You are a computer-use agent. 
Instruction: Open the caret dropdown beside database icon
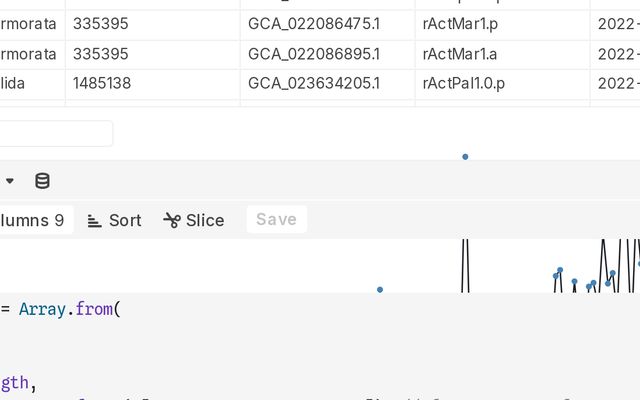tap(10, 180)
